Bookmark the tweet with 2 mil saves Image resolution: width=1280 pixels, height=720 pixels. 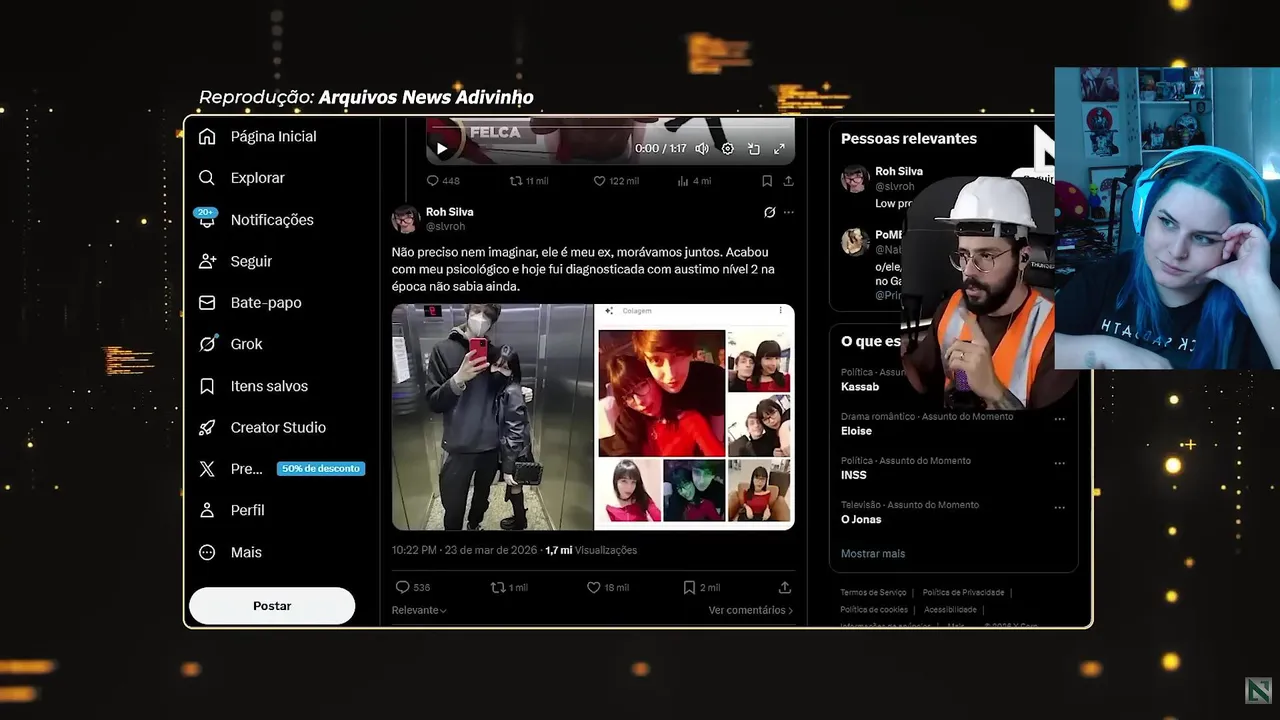(702, 588)
